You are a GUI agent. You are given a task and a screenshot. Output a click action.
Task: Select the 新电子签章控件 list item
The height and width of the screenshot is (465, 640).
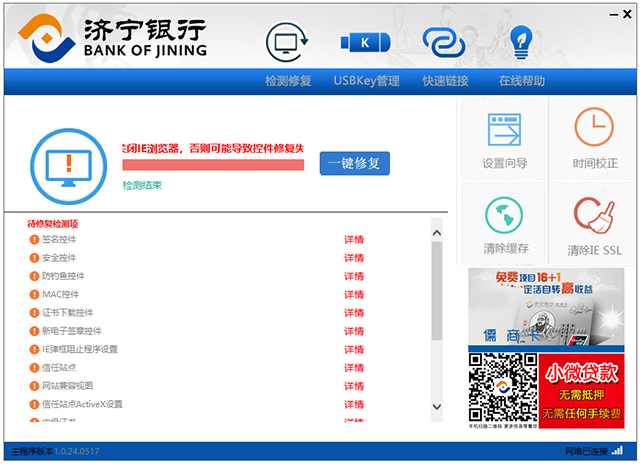(x=72, y=331)
